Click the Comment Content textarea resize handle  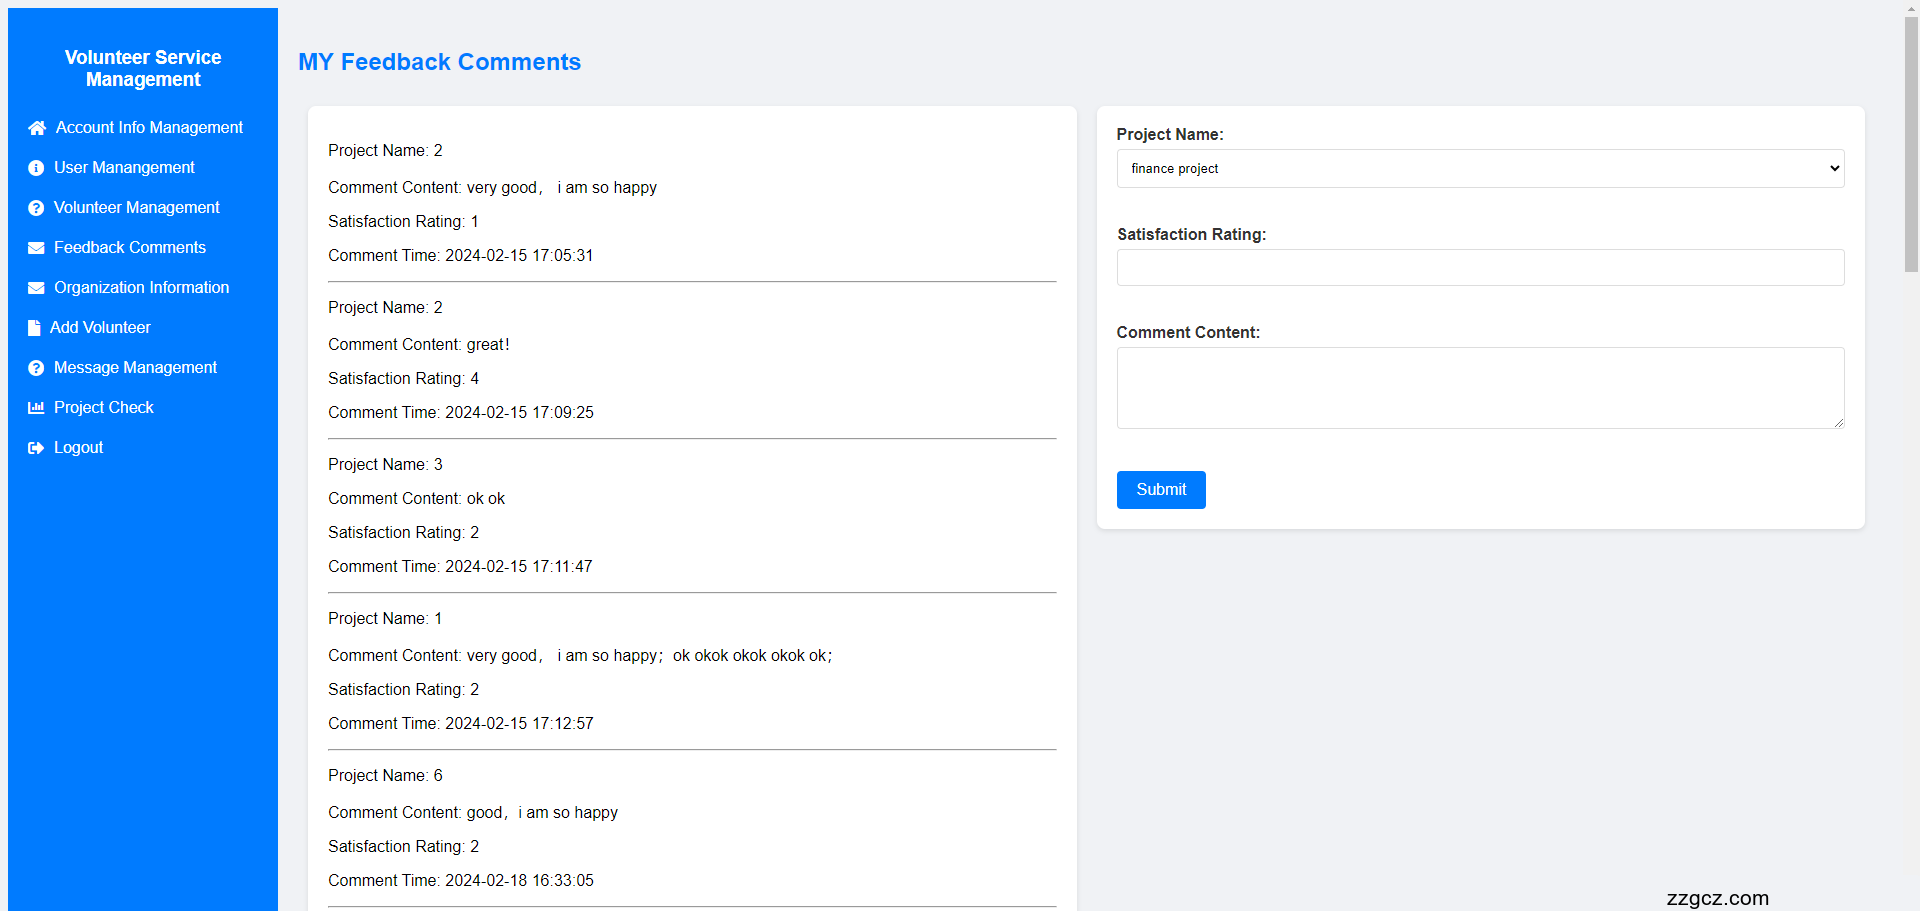click(1838, 423)
